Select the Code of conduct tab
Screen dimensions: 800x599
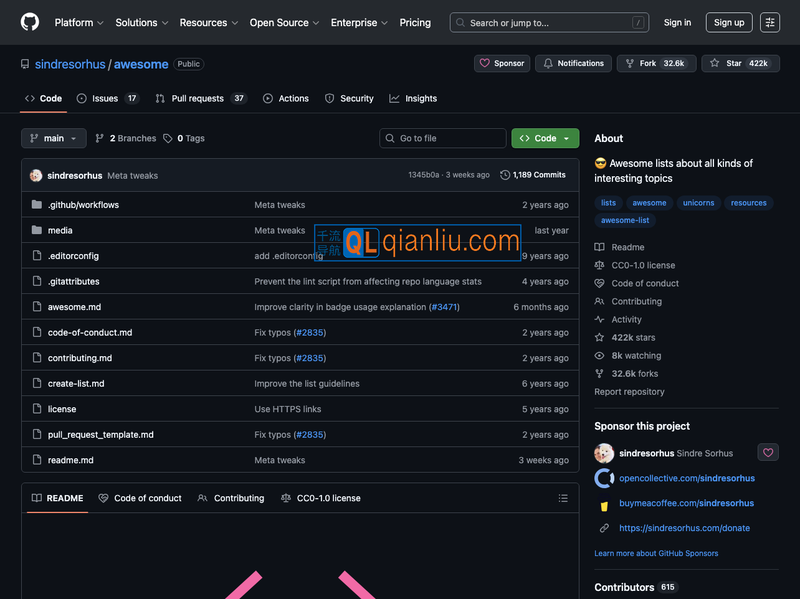click(140, 498)
